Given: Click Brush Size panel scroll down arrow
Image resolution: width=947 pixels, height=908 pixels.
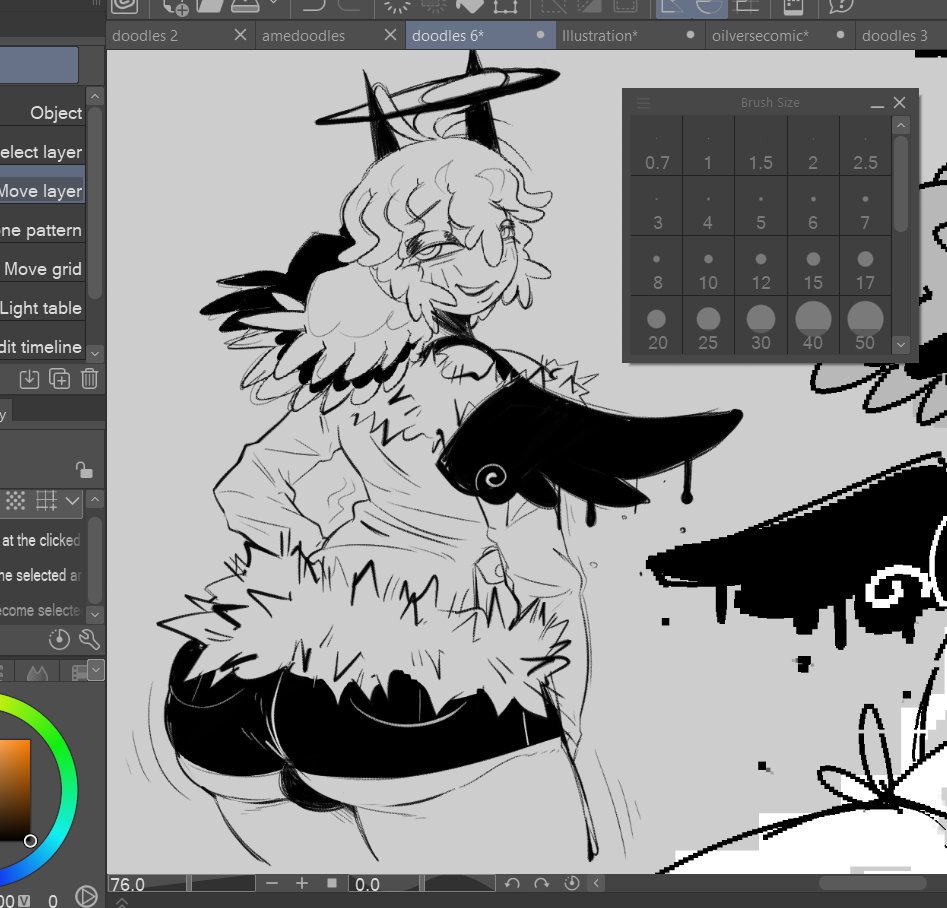Looking at the screenshot, I should (x=900, y=345).
